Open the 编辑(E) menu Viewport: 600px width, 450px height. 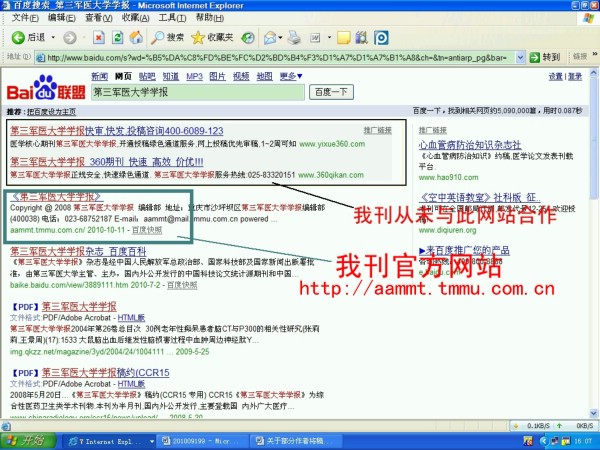pos(62,18)
